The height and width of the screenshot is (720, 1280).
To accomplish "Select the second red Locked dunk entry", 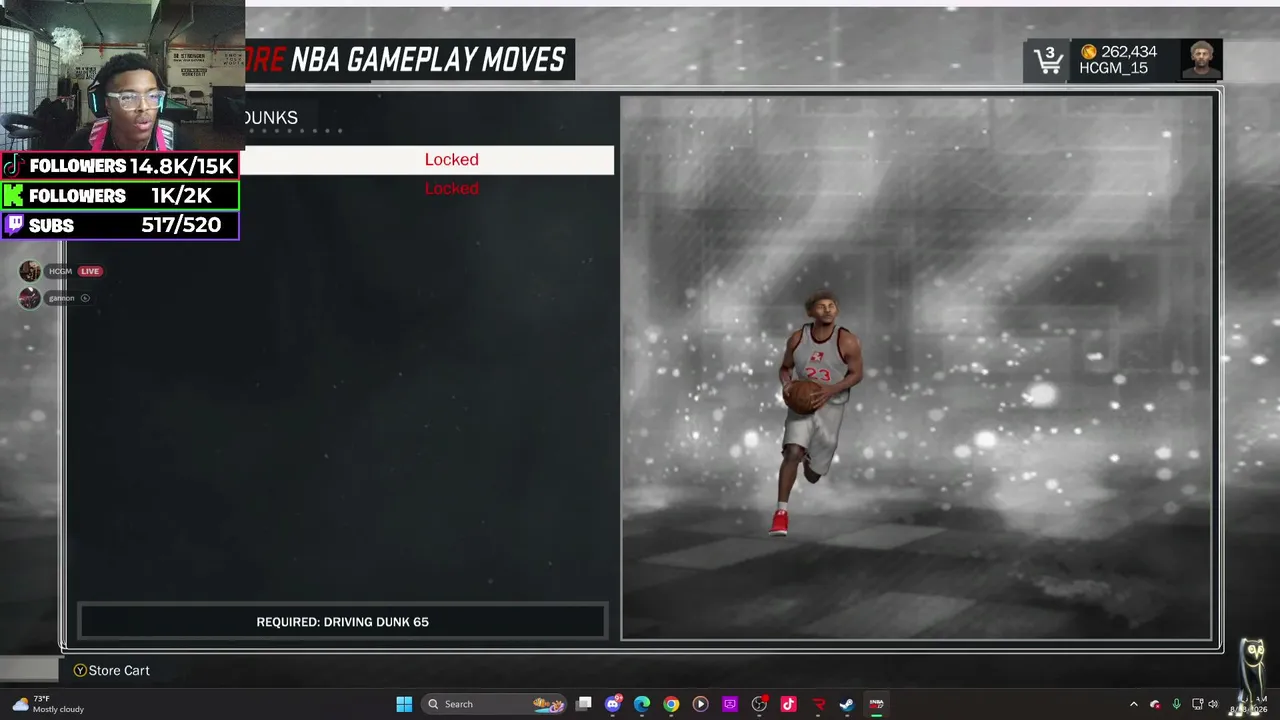I will [451, 188].
